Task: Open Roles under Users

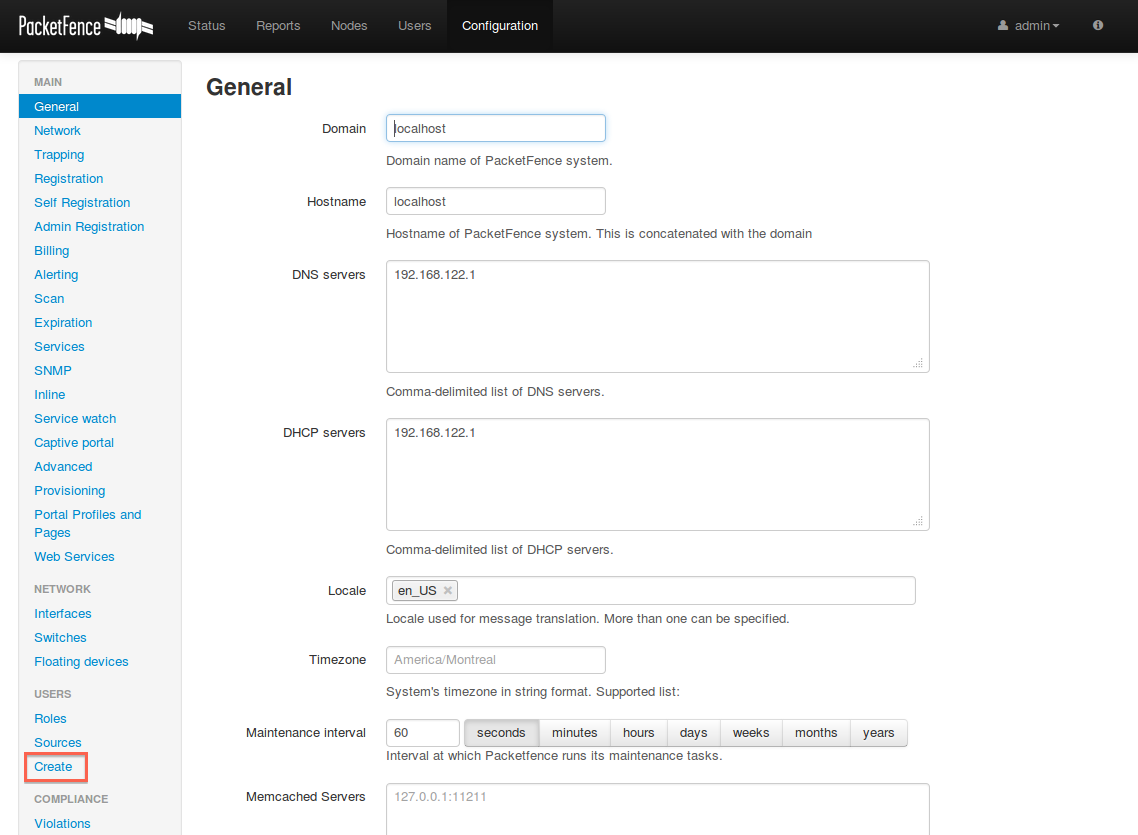Action: coord(50,718)
